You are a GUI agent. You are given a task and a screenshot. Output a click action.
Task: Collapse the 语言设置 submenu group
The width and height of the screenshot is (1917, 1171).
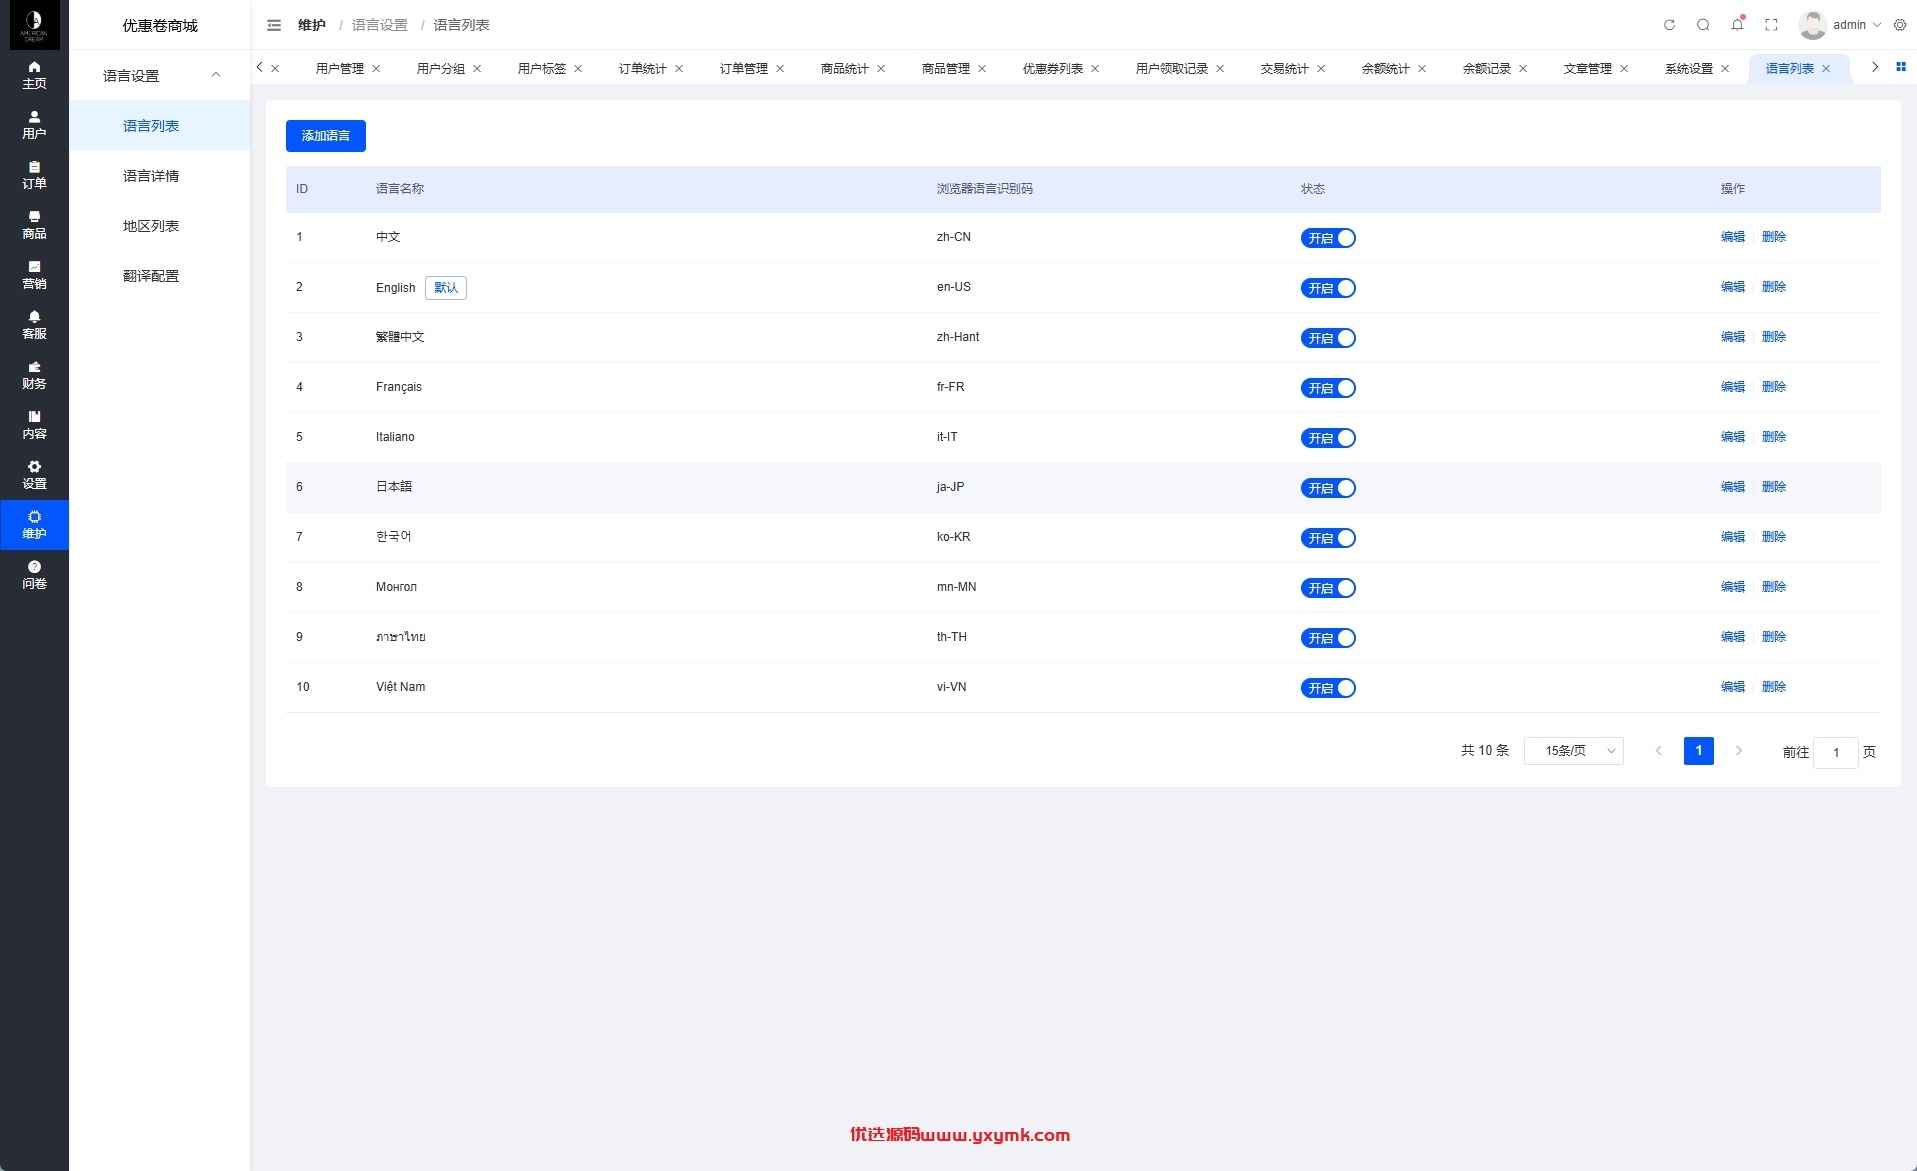point(160,75)
